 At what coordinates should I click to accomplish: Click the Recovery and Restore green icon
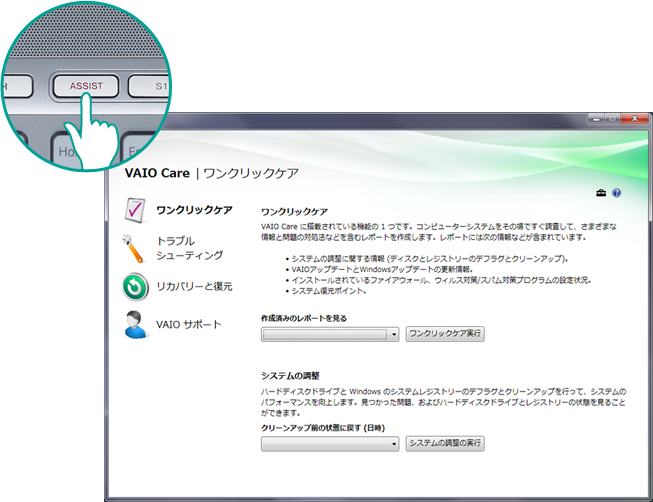coord(134,287)
